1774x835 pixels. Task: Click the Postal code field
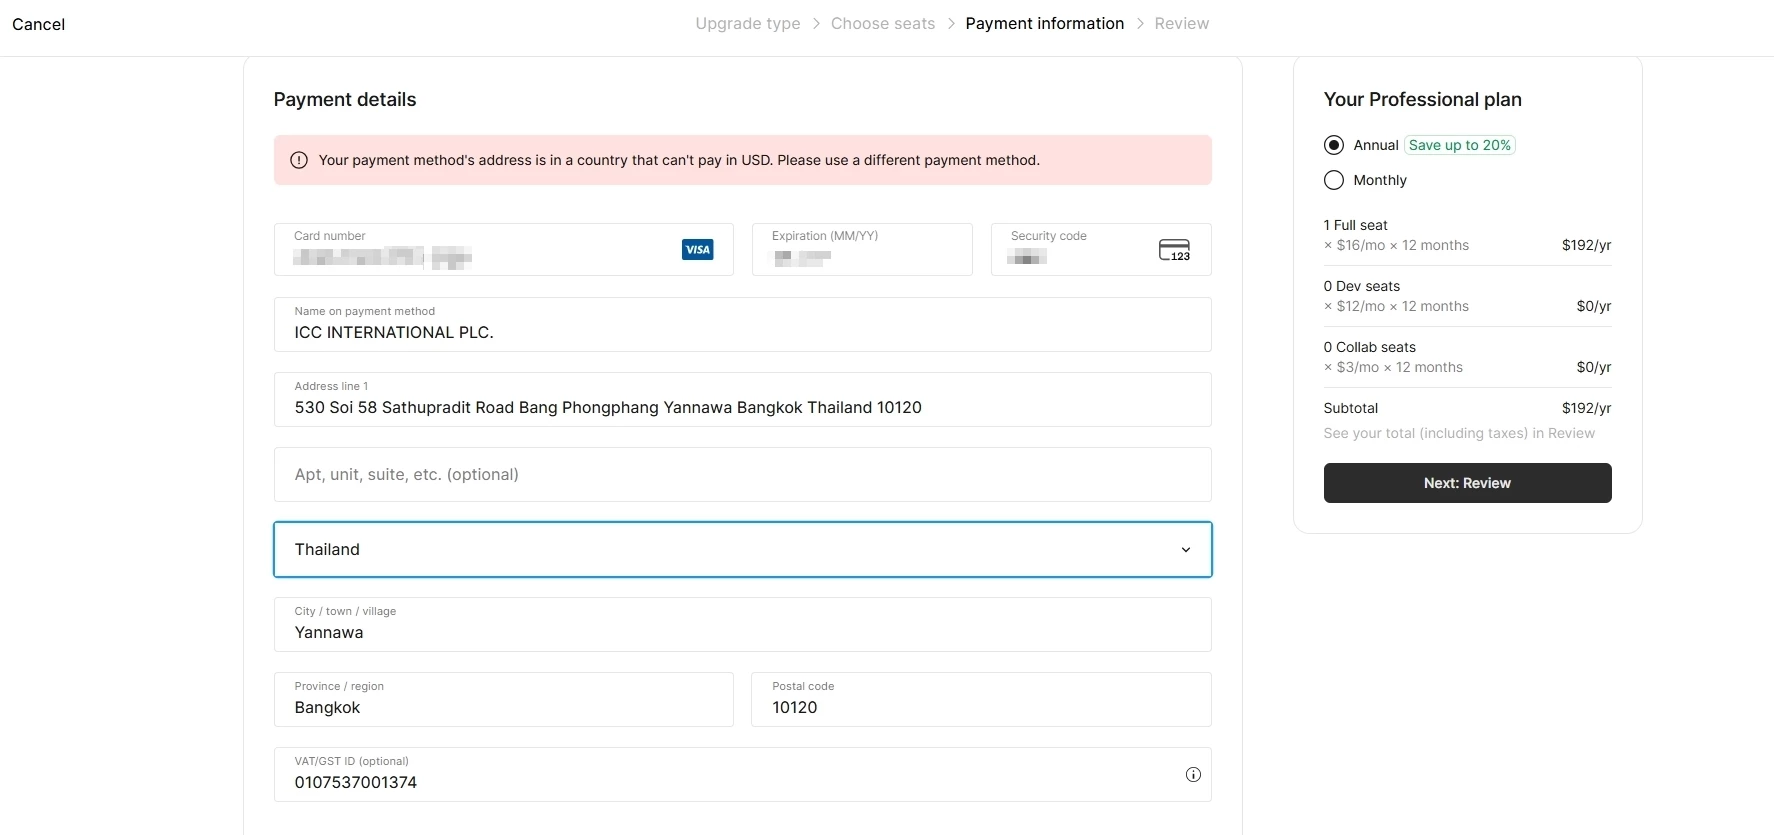(x=981, y=699)
